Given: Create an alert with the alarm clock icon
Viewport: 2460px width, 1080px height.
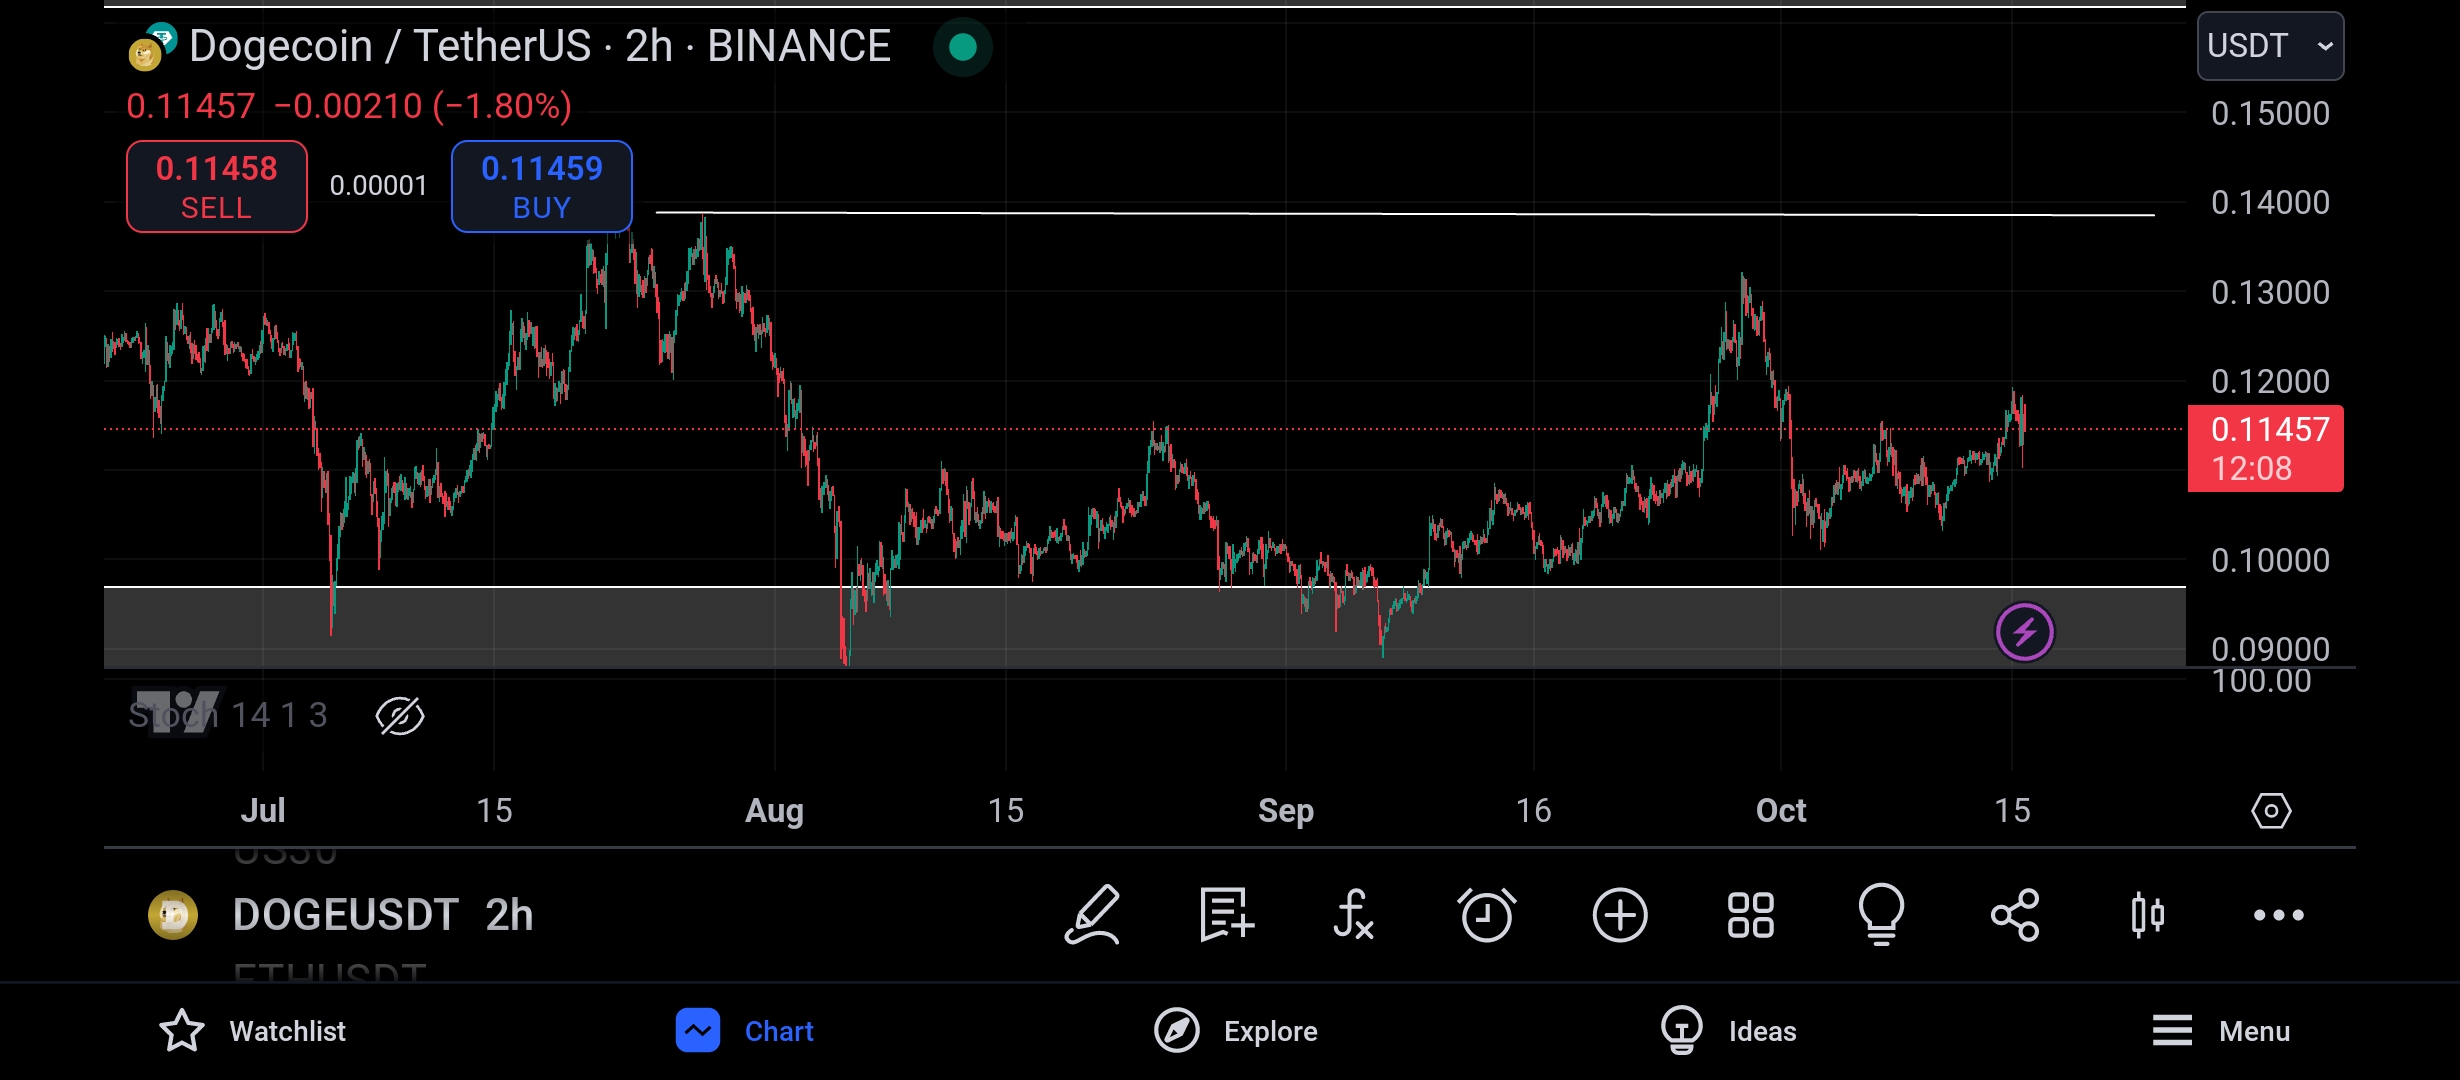Looking at the screenshot, I should pos(1486,914).
